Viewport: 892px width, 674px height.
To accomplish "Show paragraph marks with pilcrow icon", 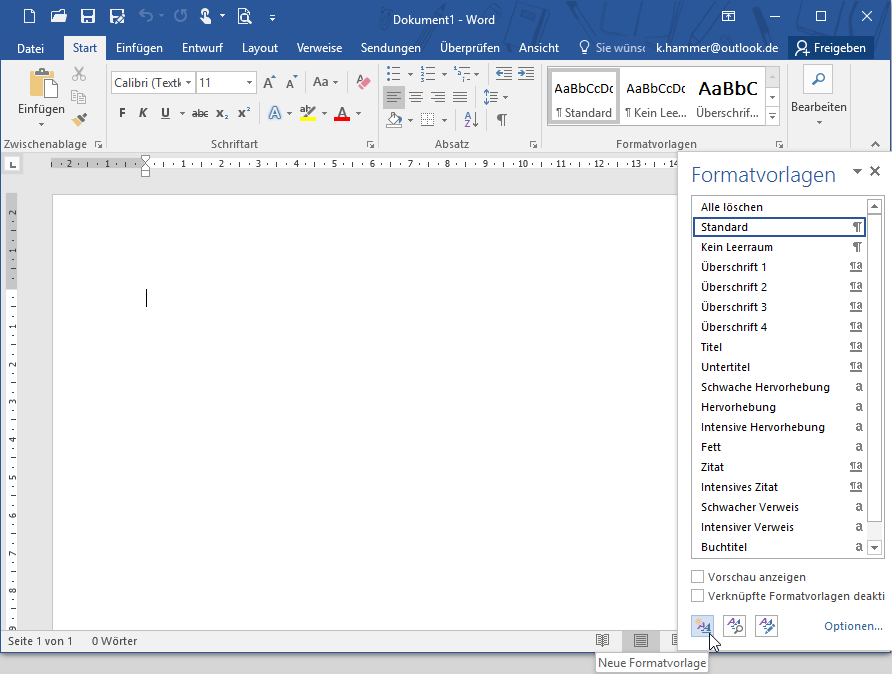I will click(501, 120).
